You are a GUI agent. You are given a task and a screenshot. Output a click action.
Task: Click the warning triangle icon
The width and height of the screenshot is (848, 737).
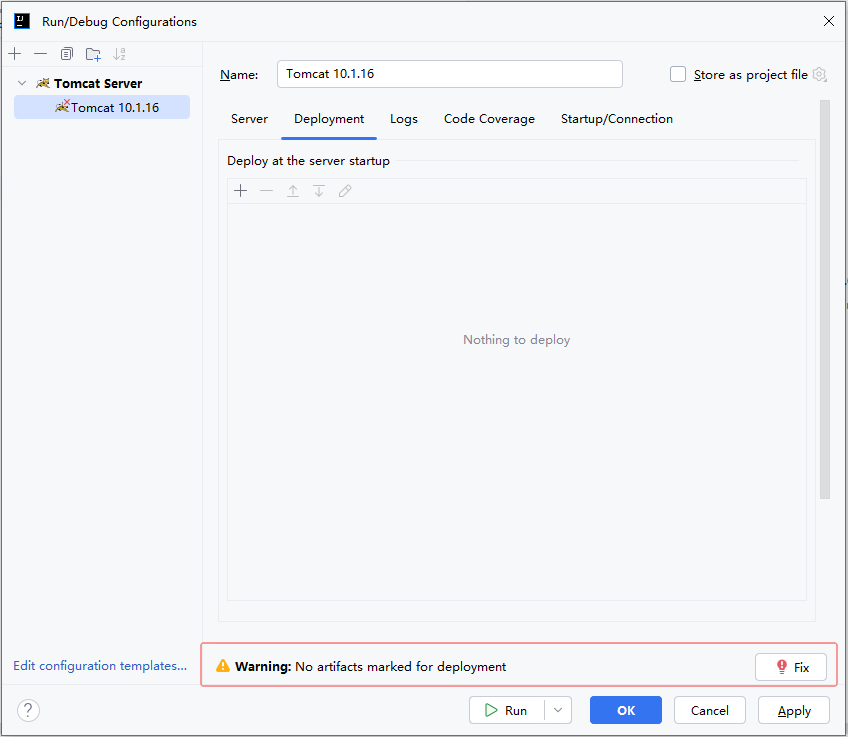click(x=223, y=666)
